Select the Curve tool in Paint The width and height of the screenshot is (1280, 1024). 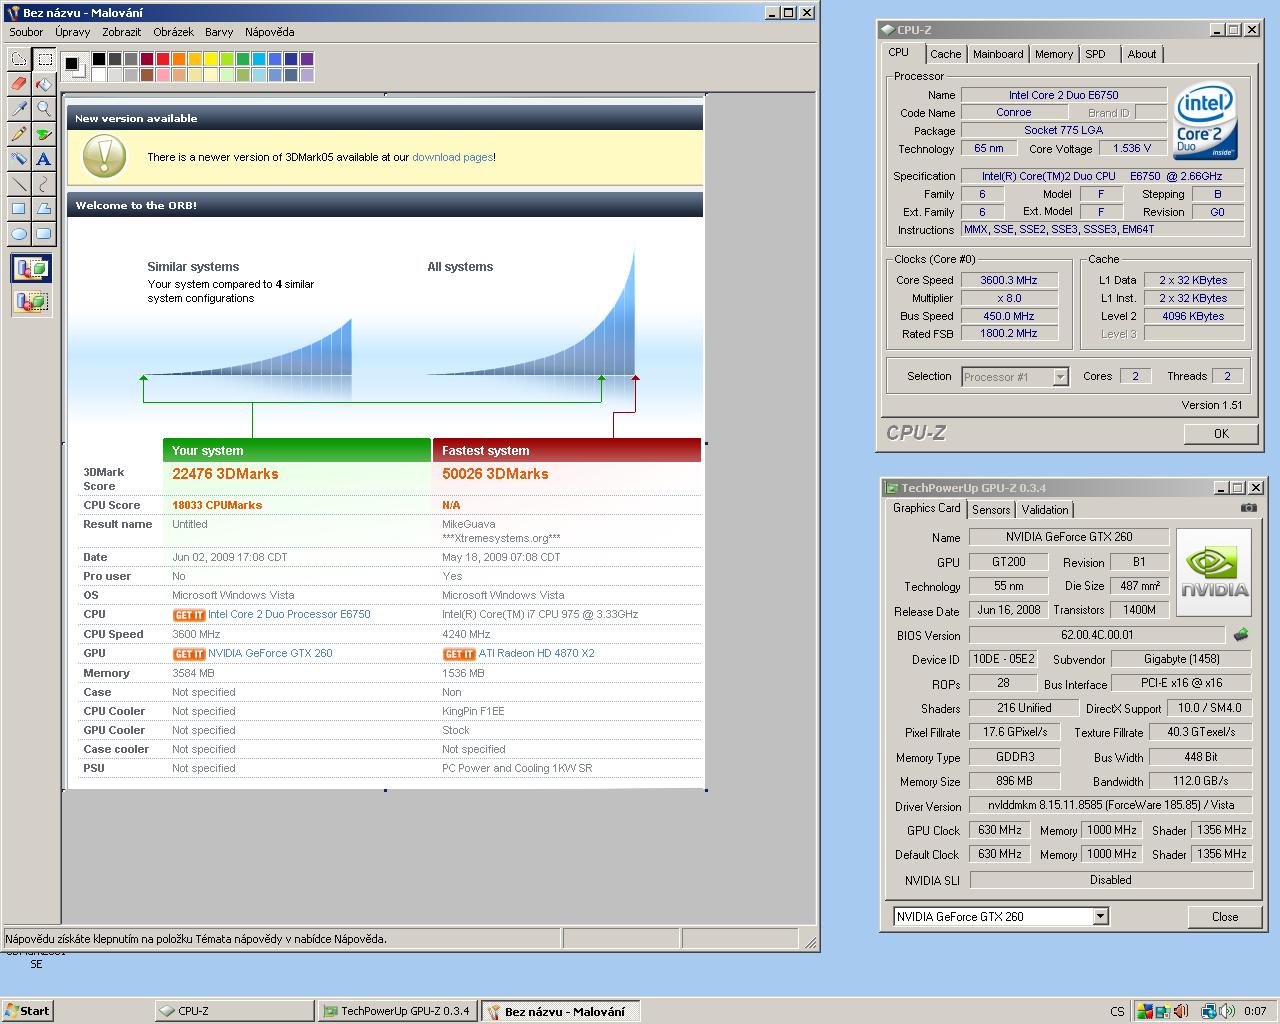(x=43, y=184)
